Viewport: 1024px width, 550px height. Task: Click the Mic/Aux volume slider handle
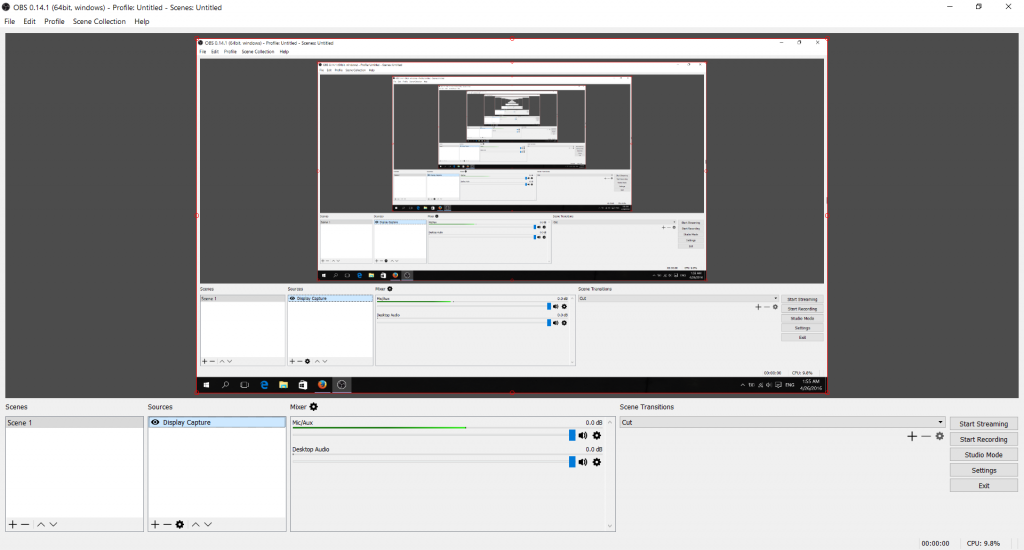tap(572, 435)
